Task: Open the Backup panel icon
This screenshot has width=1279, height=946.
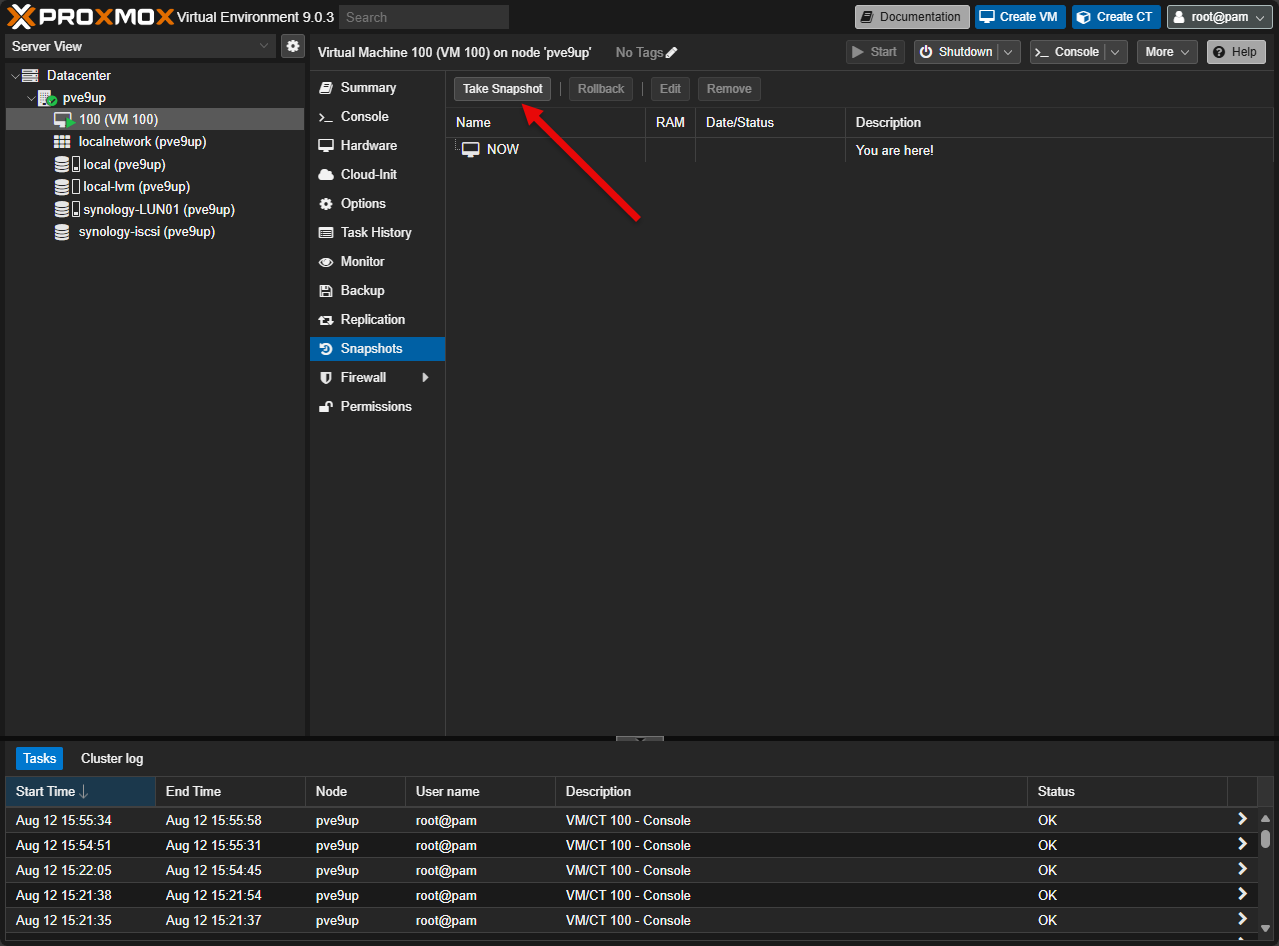Action: coord(326,290)
